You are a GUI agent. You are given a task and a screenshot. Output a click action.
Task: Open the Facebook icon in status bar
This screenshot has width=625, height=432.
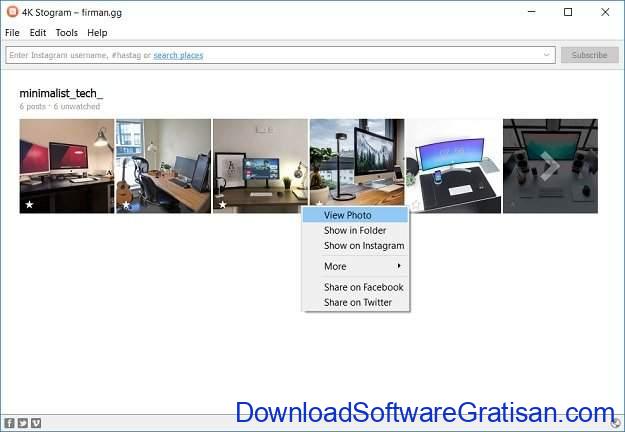pyautogui.click(x=9, y=423)
